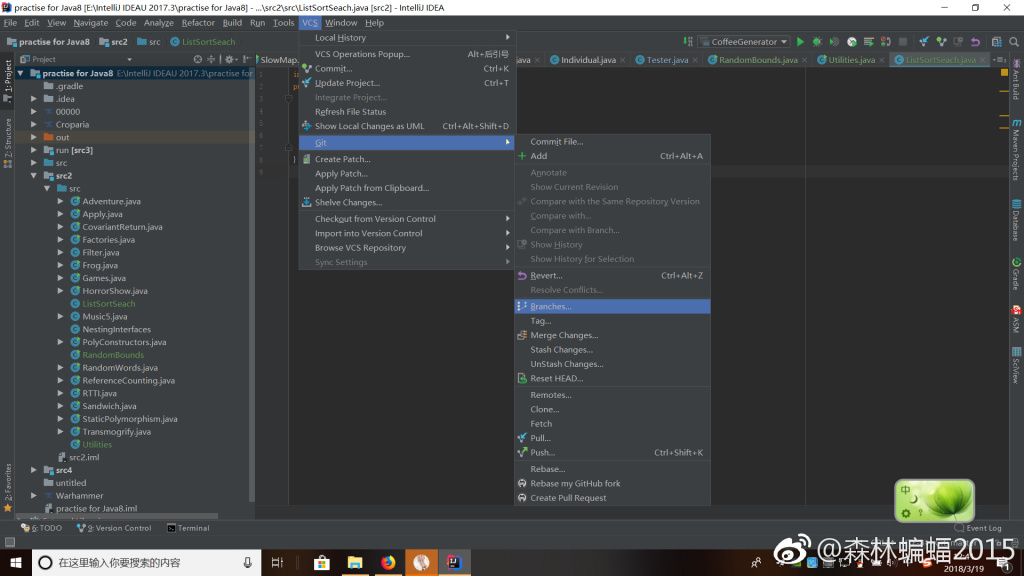Expand the src4 module node

tap(34, 470)
